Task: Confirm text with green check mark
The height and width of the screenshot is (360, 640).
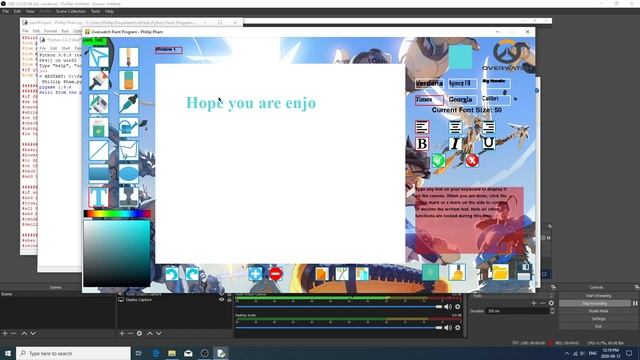Action: [x=438, y=160]
